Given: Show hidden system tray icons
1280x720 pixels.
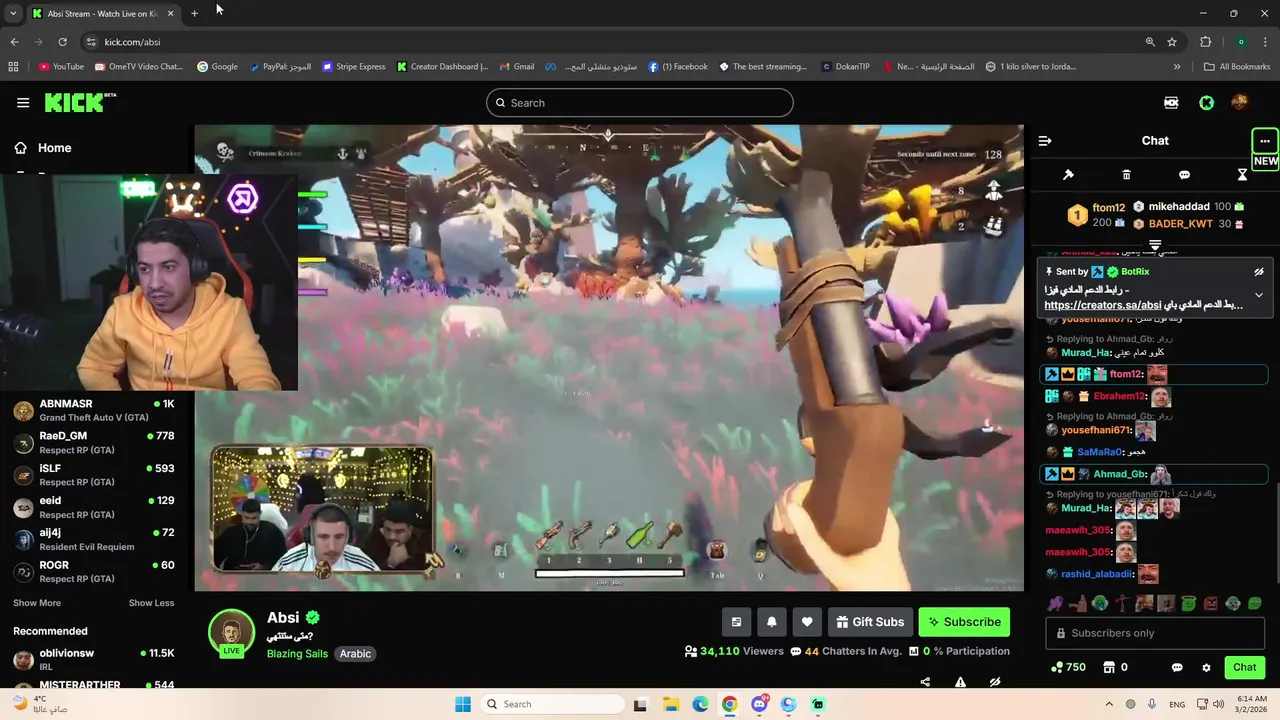Looking at the screenshot, I should coord(1109,704).
